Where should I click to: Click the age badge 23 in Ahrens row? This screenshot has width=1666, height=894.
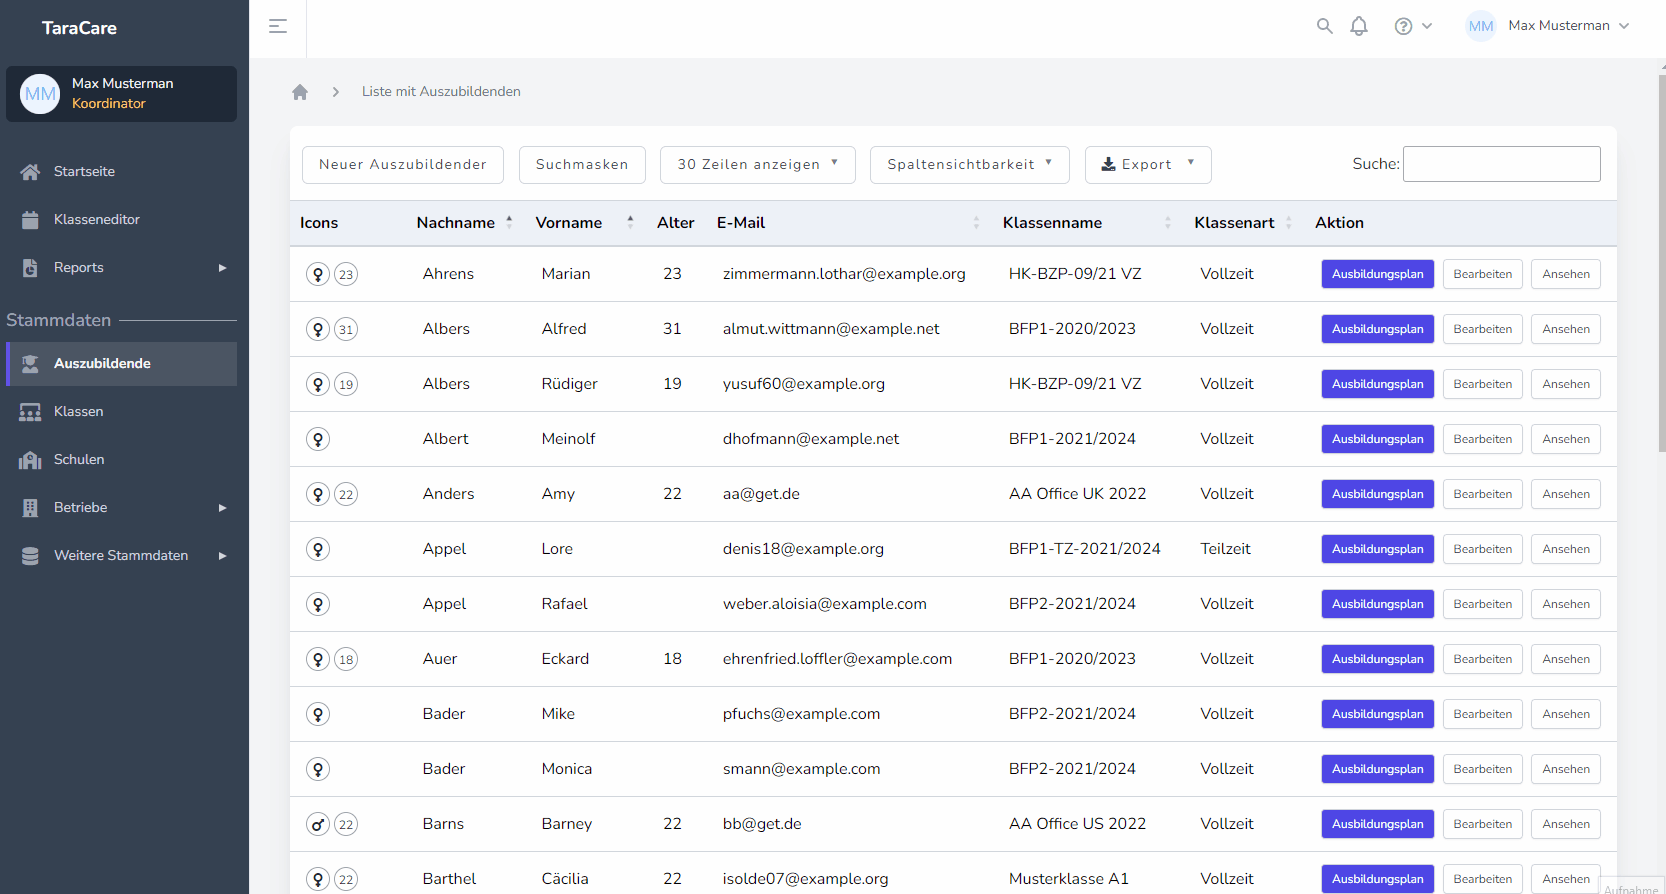coord(346,274)
